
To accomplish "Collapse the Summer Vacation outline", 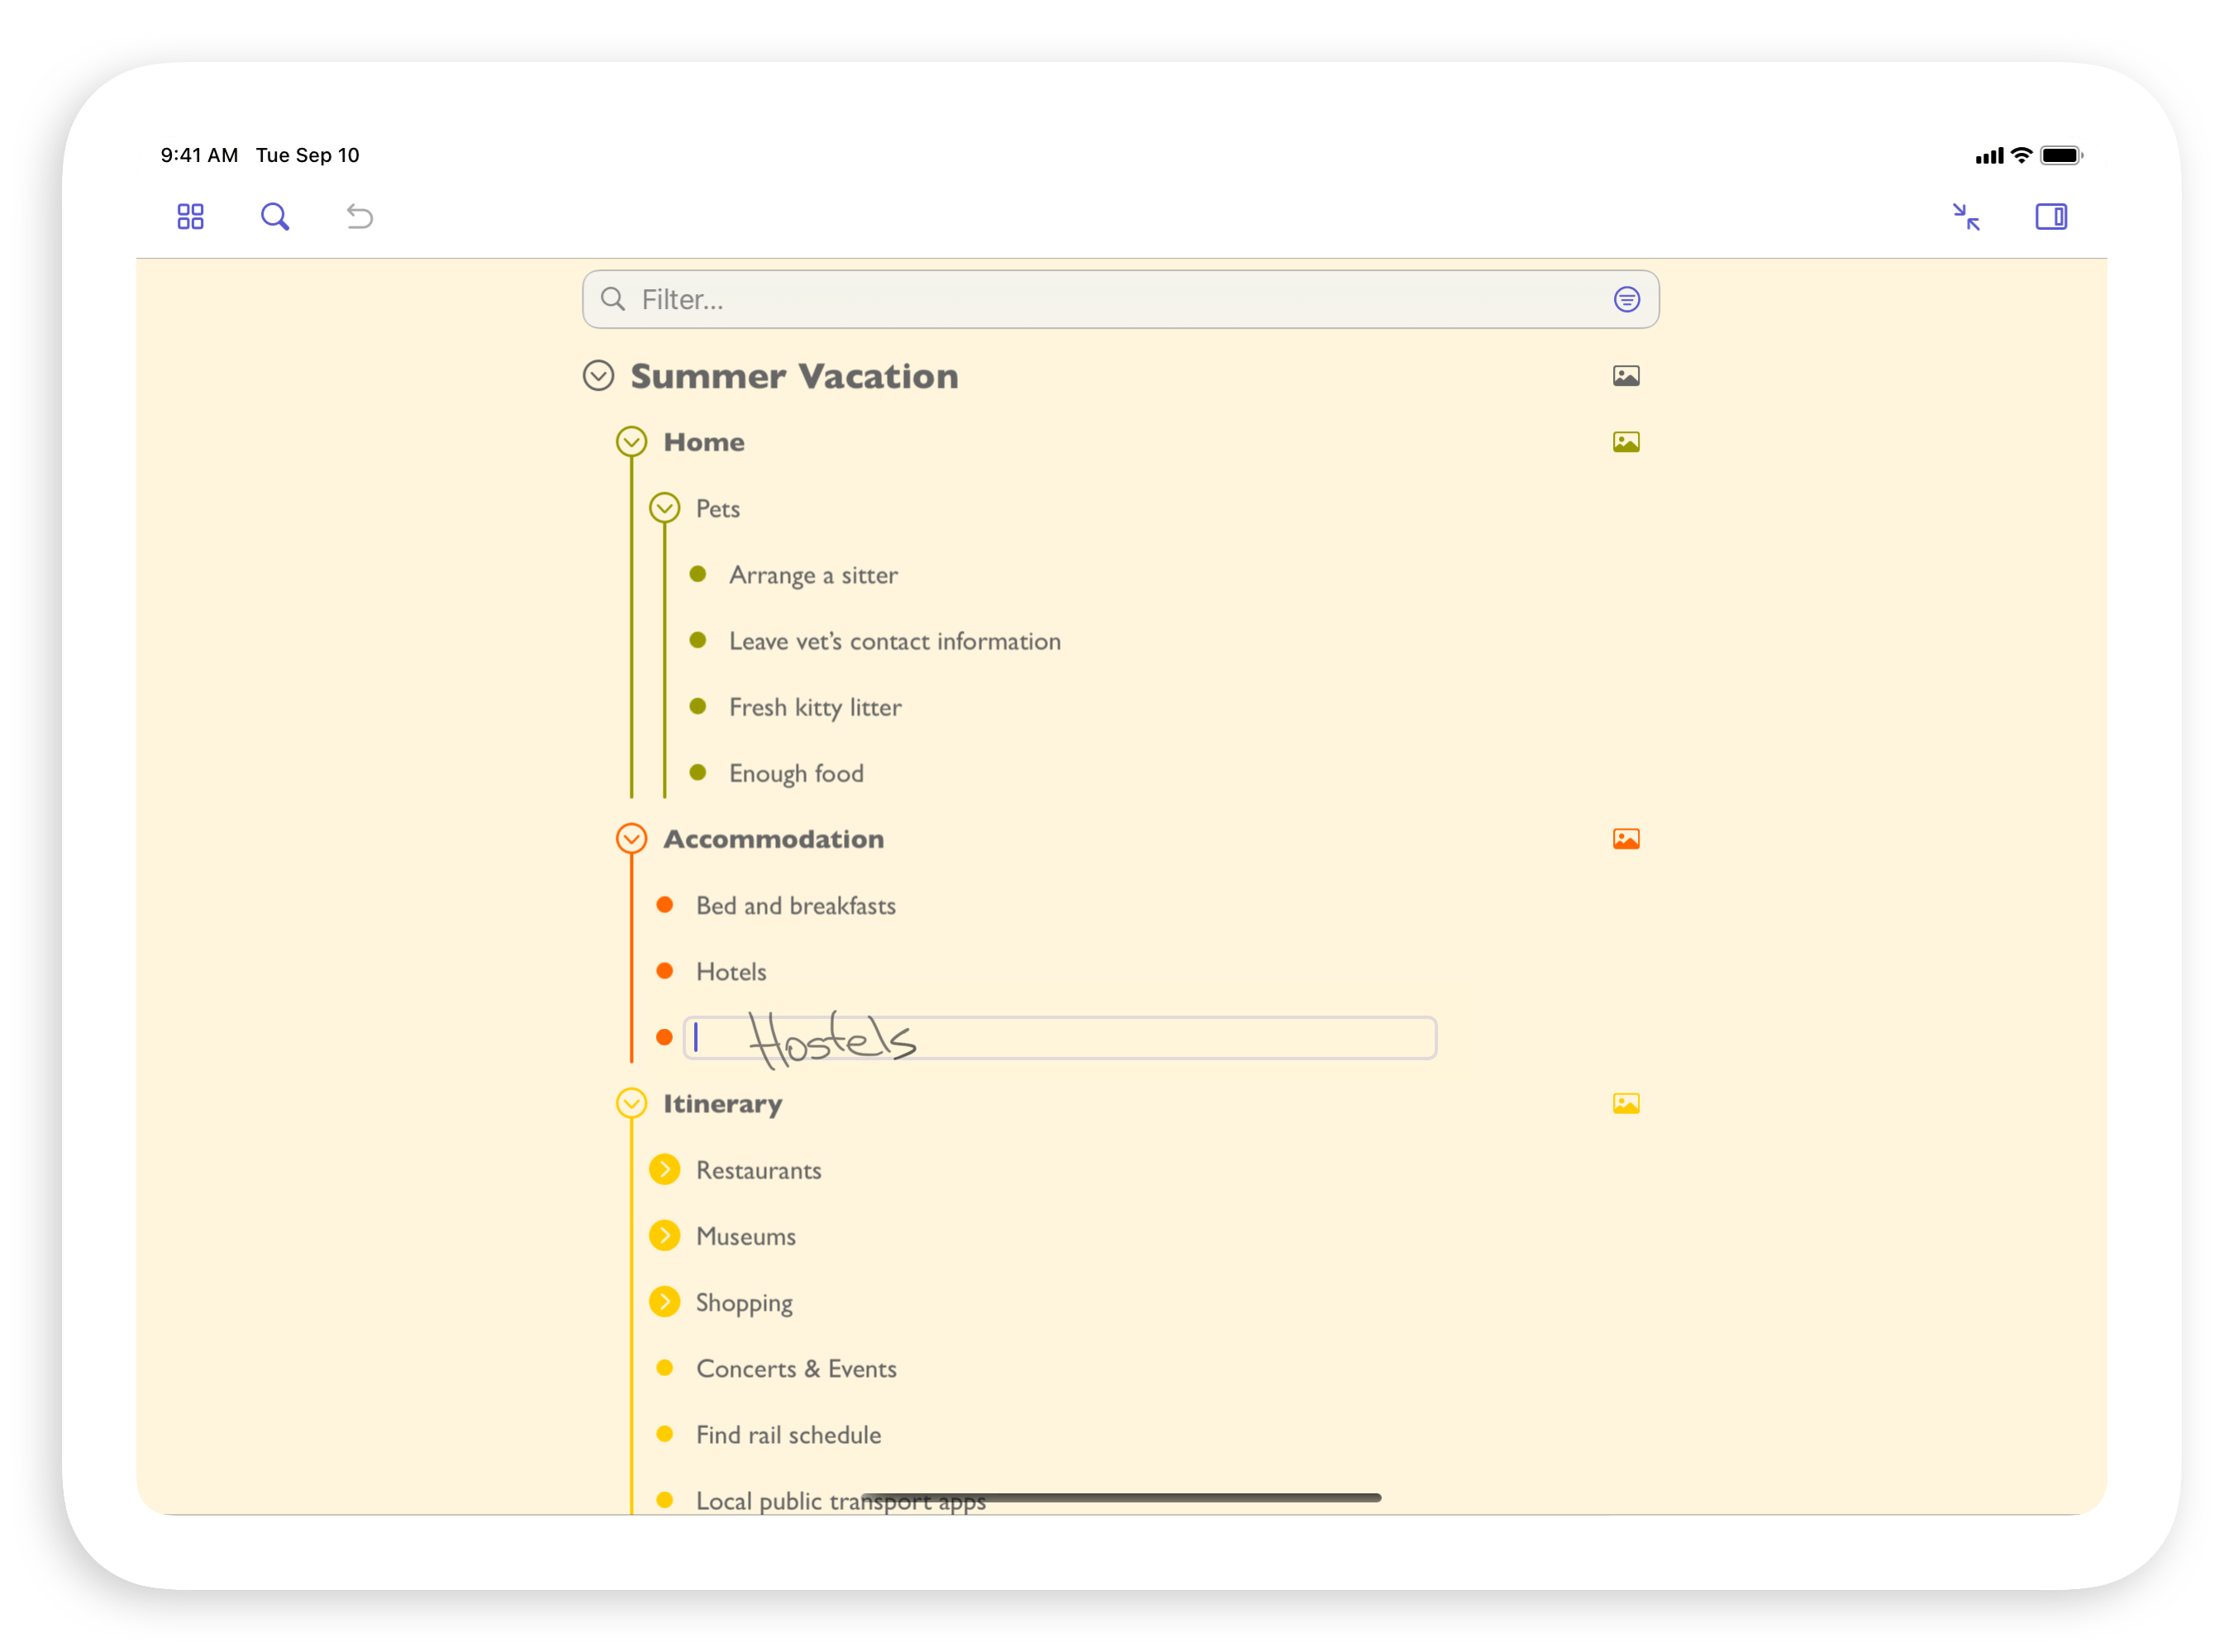I will click(x=598, y=376).
